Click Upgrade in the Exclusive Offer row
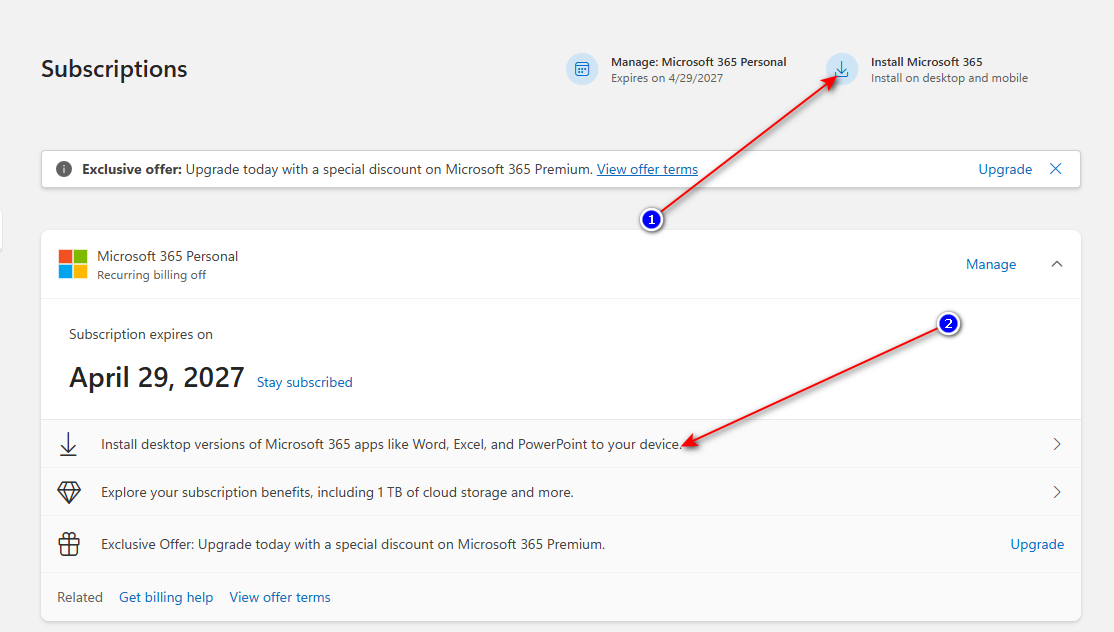The height and width of the screenshot is (632, 1114). (x=1037, y=544)
